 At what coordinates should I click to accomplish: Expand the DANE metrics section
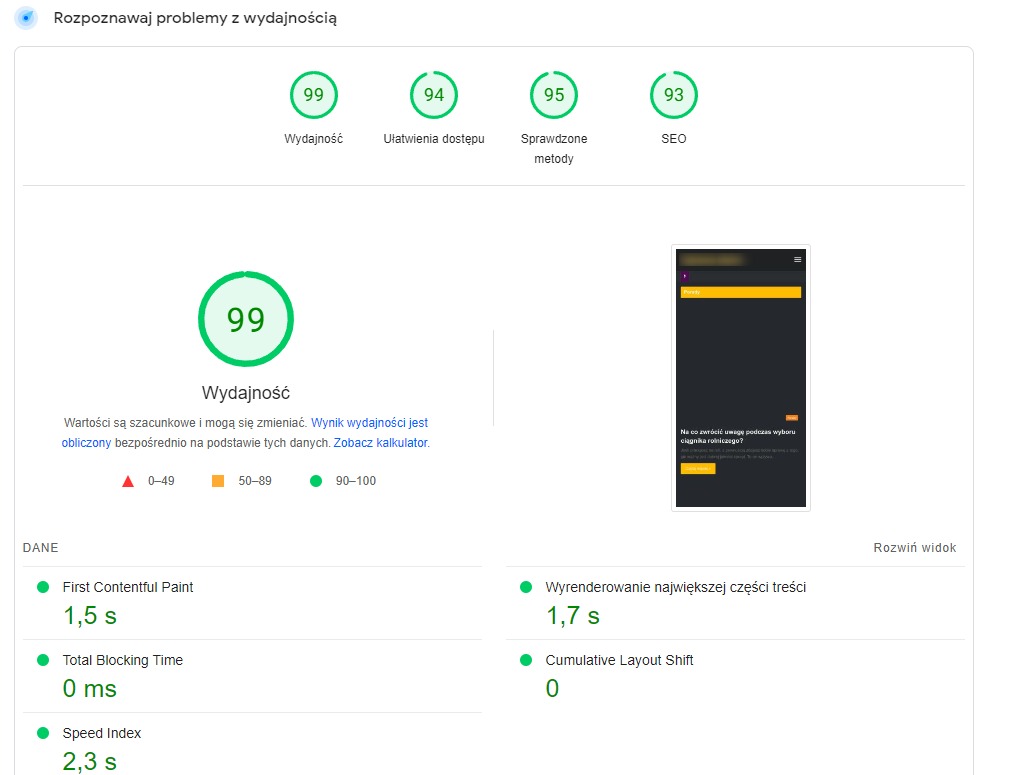point(40,547)
